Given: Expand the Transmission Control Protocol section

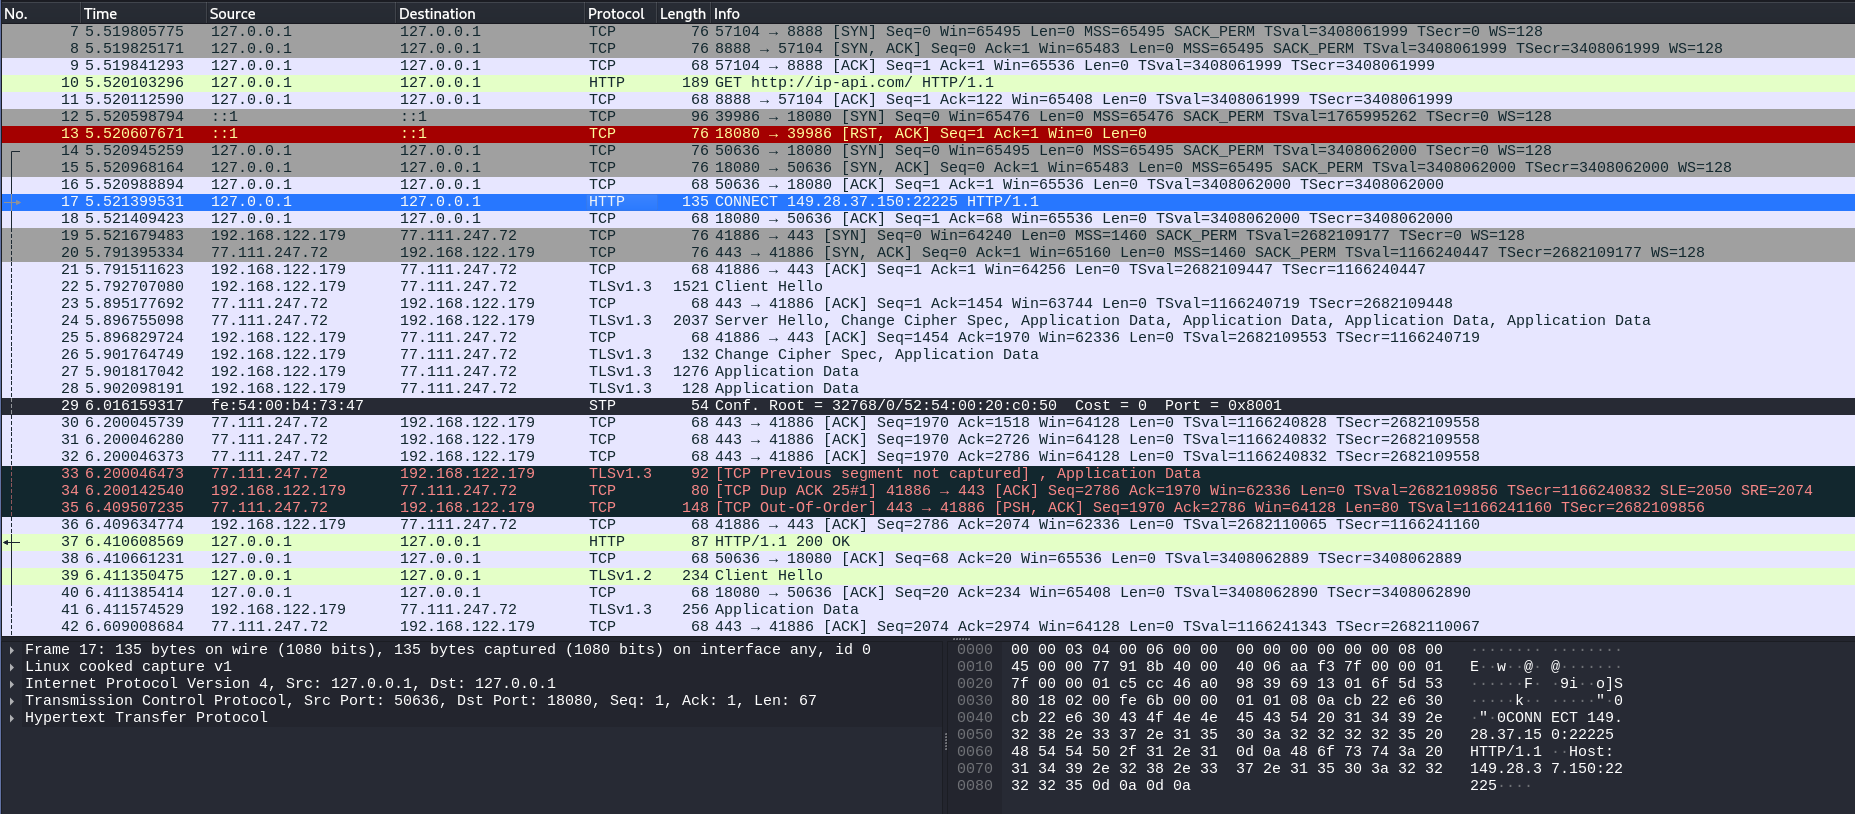Looking at the screenshot, I should click(12, 701).
